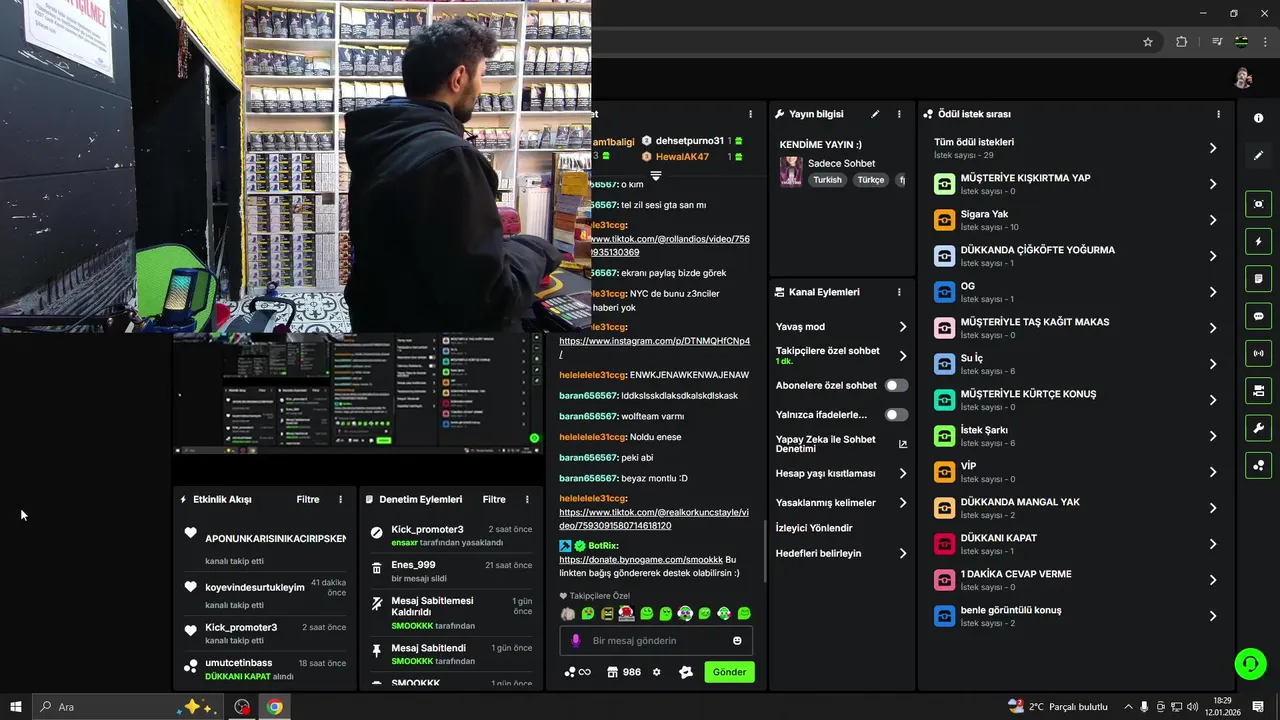
Task: Open Chrome extensions puzzle icon
Action: tap(1181, 42)
